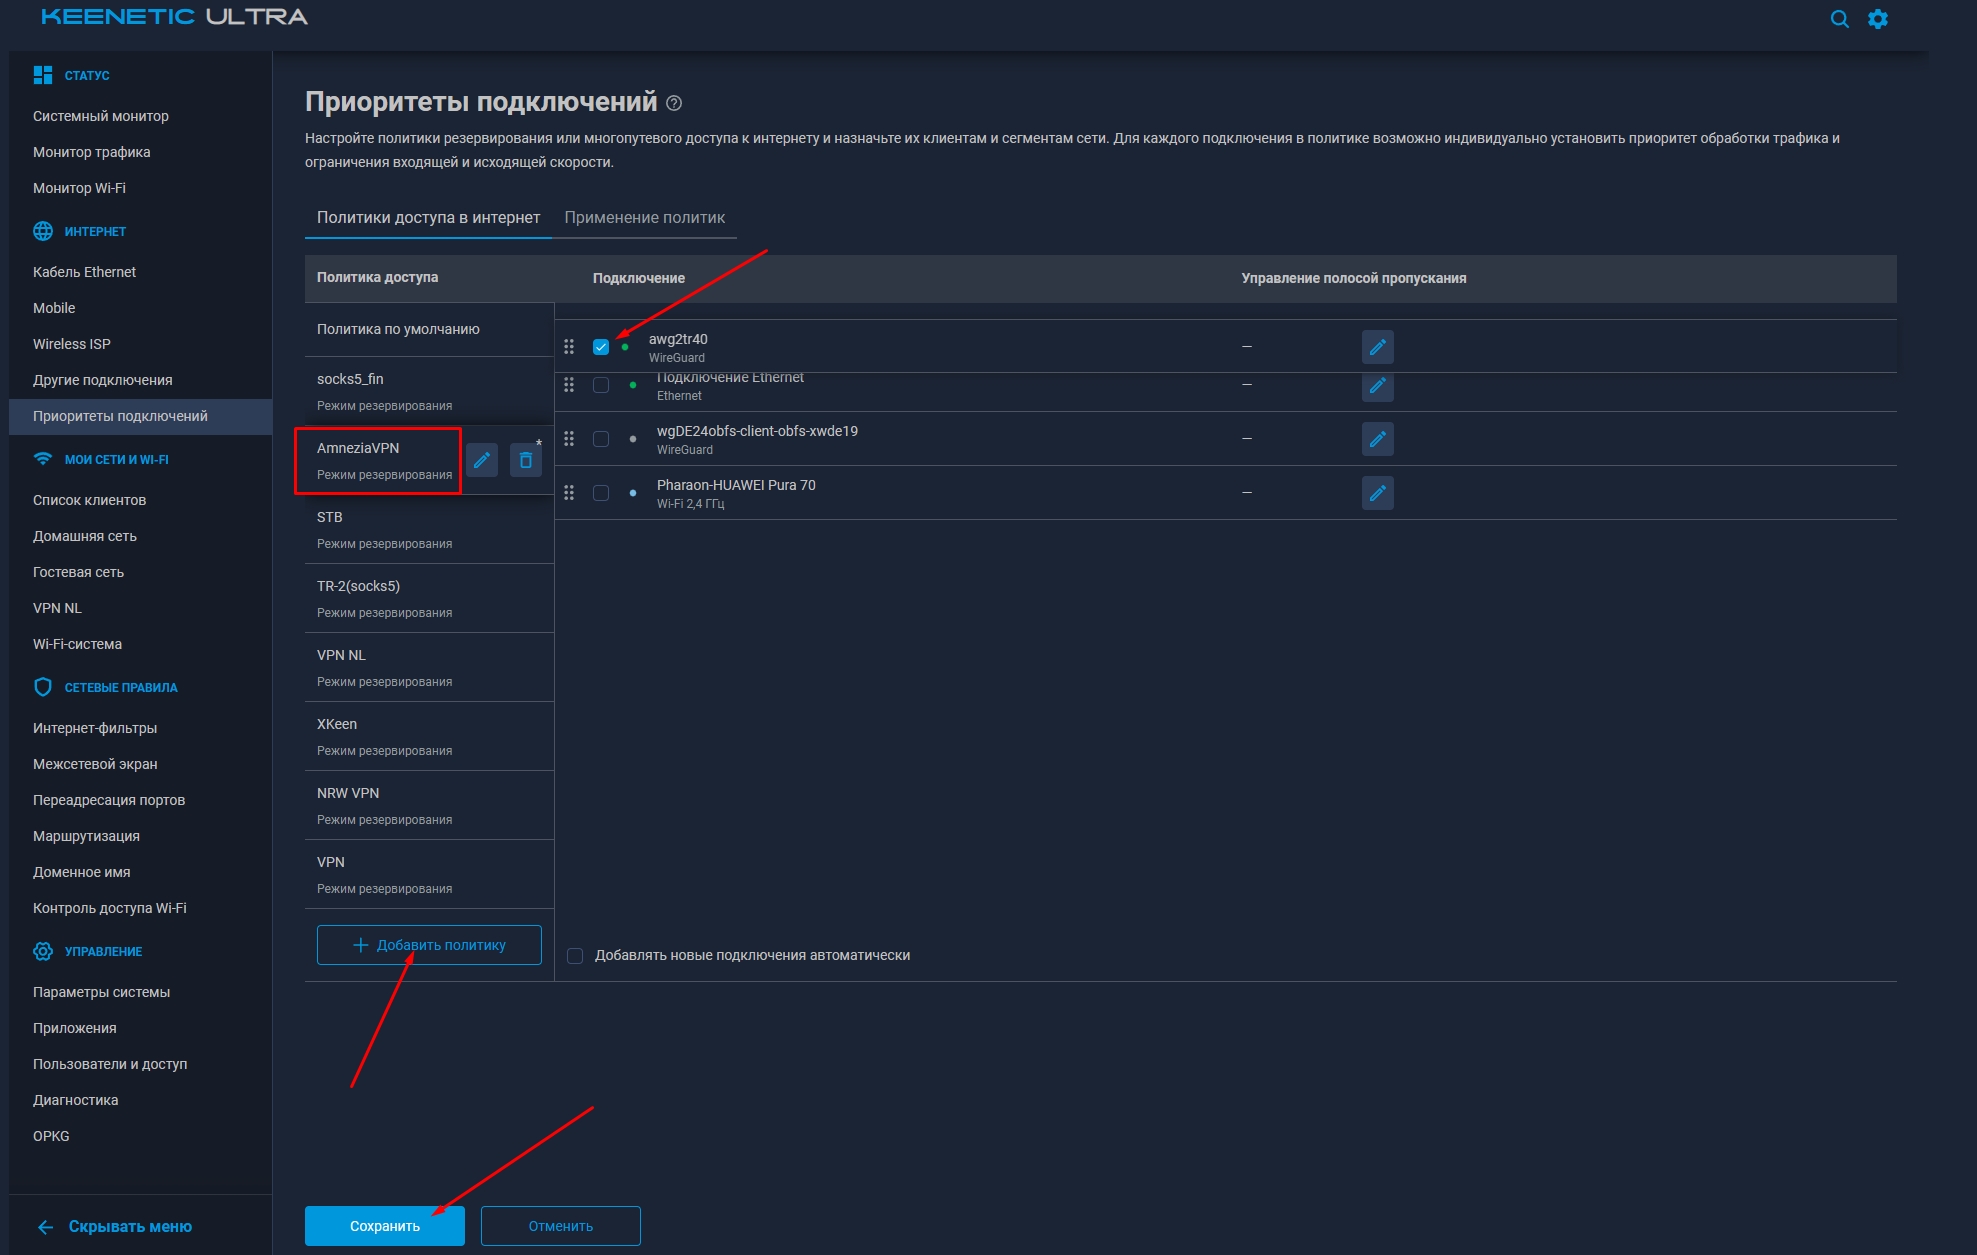1977x1255 pixels.
Task: Open Кабель Ethernet in sidebar menu
Action: coord(84,272)
